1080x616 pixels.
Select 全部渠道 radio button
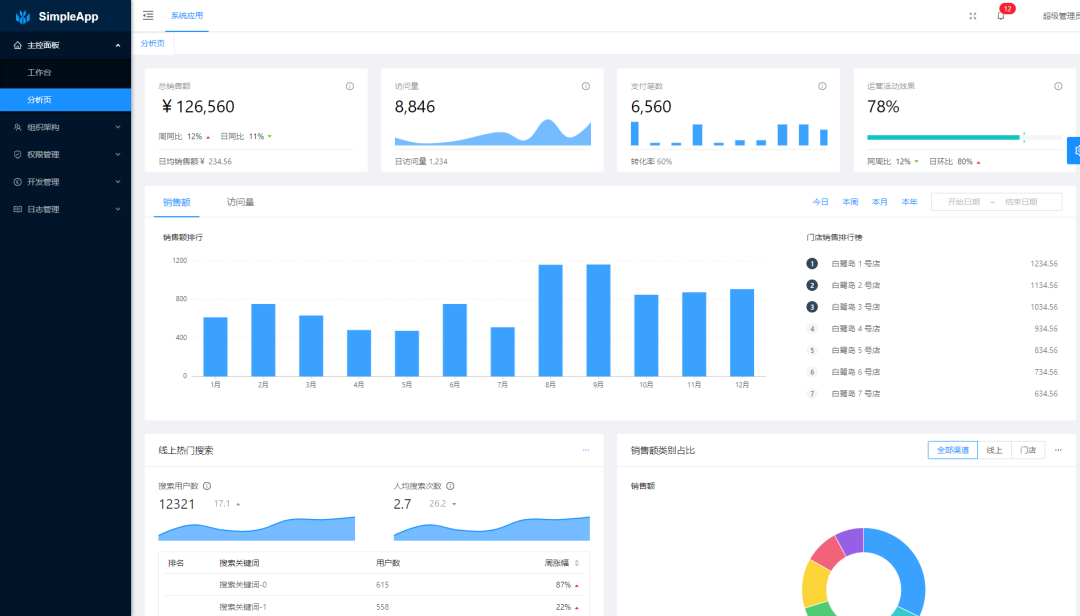[x=951, y=450]
